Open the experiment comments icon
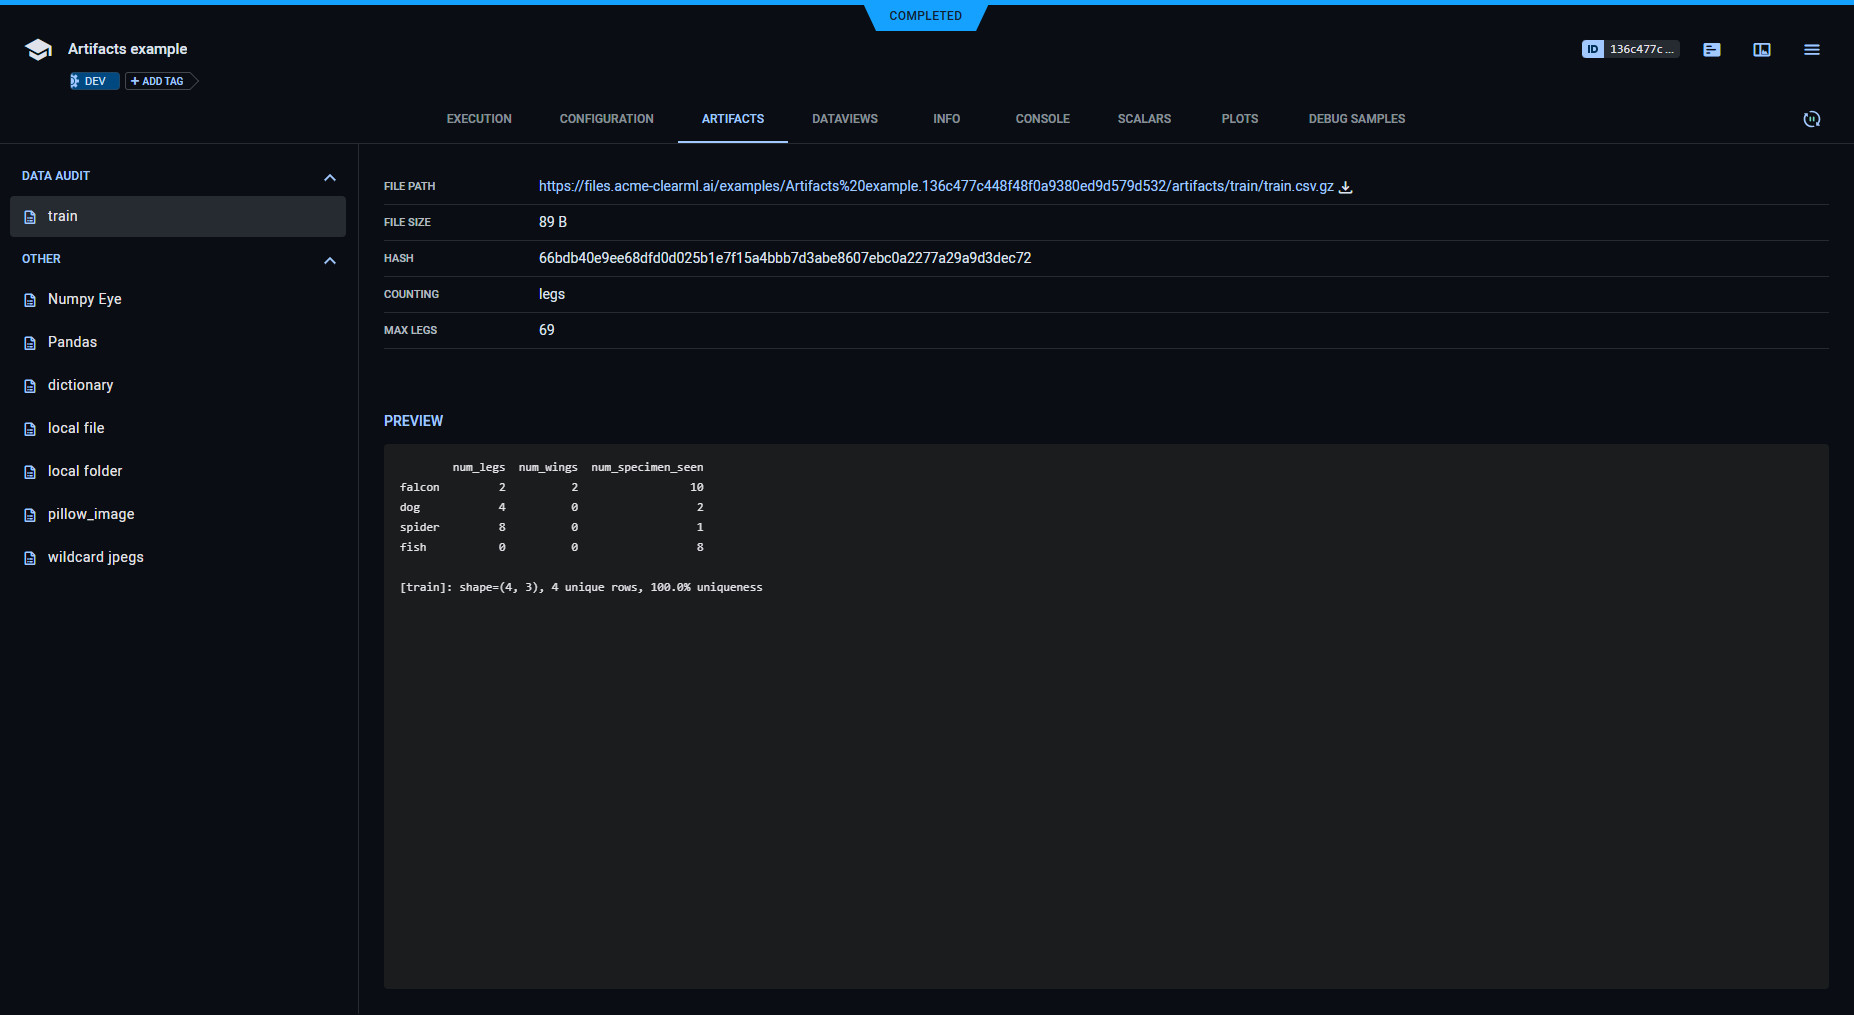This screenshot has width=1854, height=1015. [x=1711, y=49]
